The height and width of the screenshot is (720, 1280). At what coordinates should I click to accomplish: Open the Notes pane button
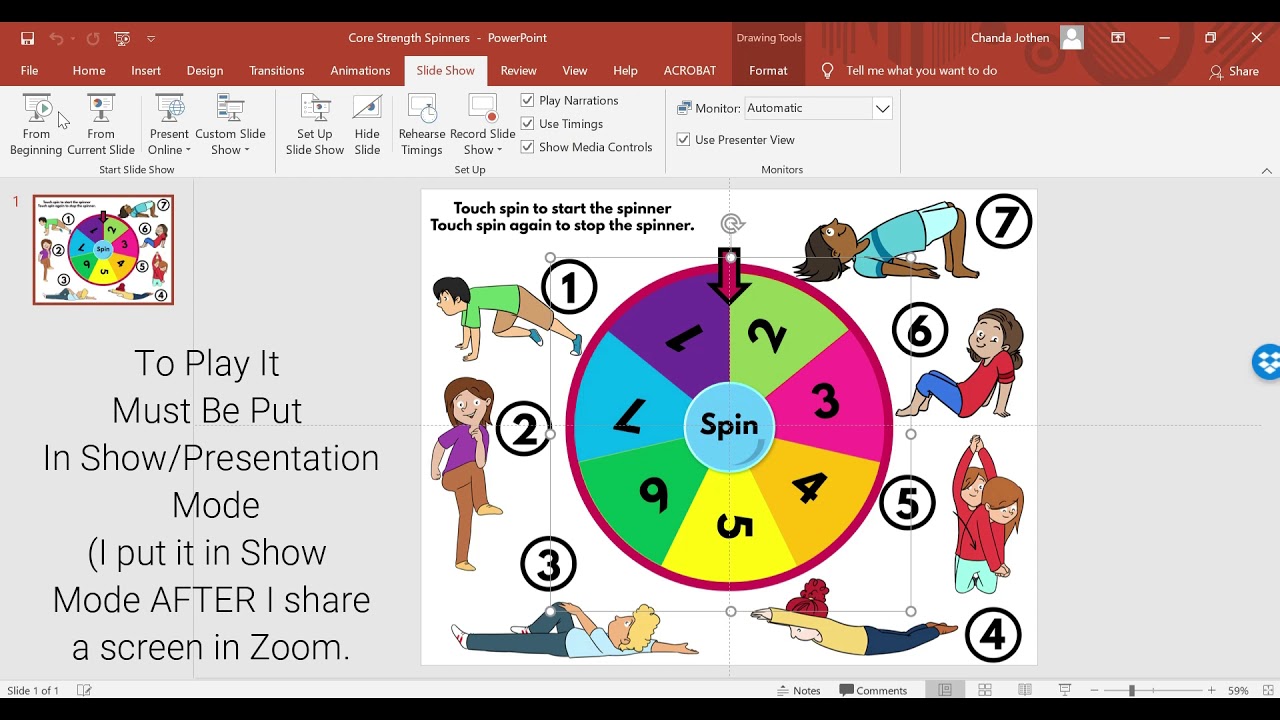799,690
